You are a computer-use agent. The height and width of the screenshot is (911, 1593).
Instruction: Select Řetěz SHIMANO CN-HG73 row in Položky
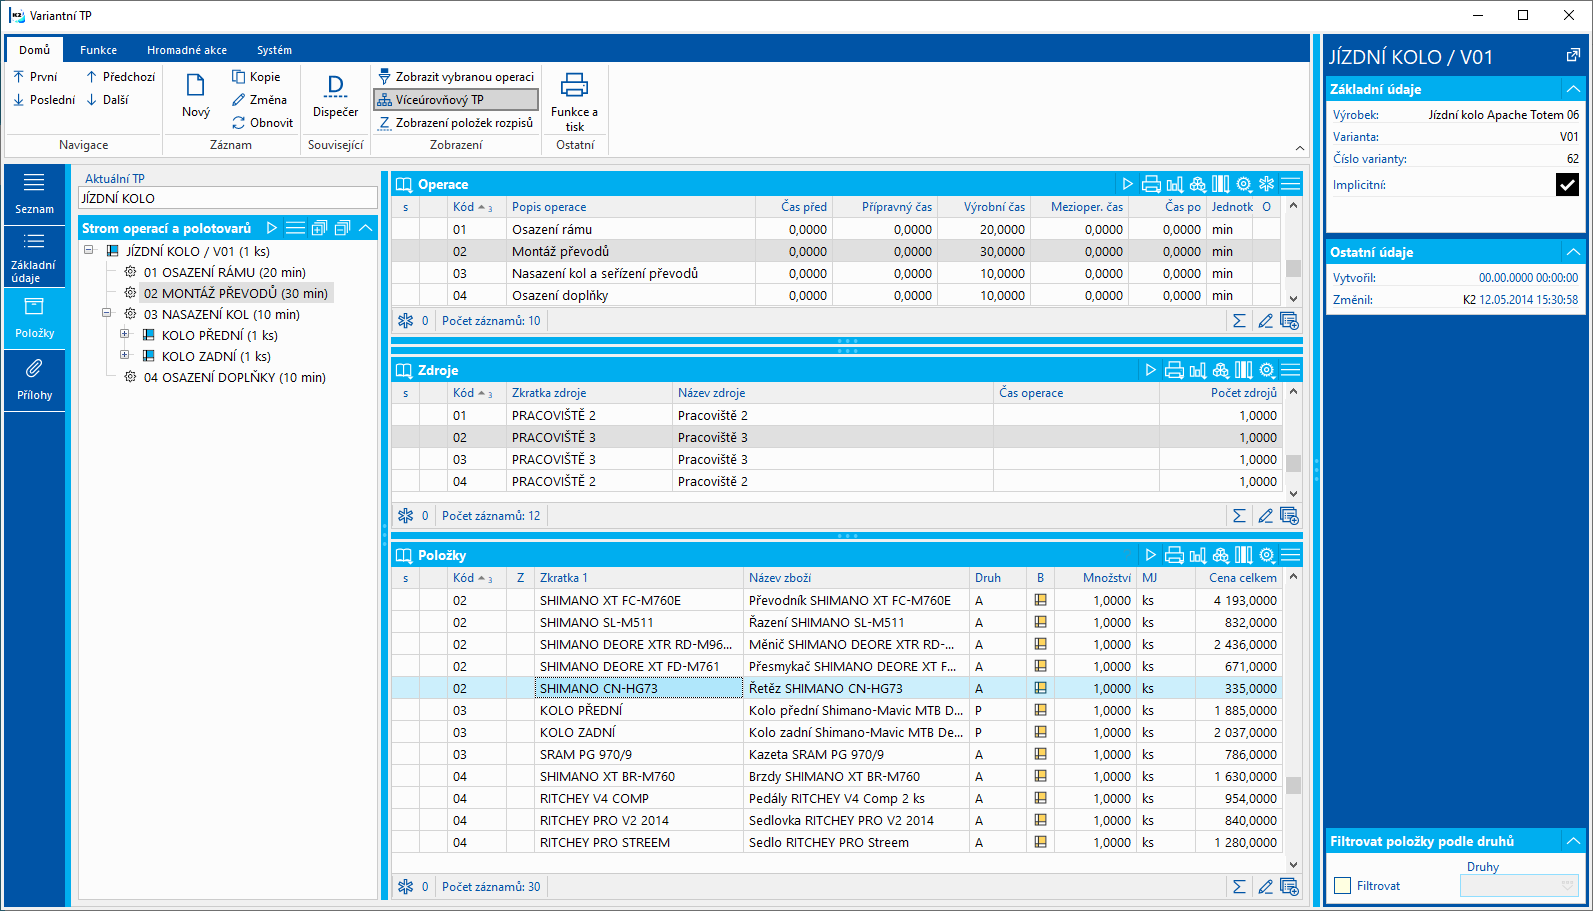(836, 688)
